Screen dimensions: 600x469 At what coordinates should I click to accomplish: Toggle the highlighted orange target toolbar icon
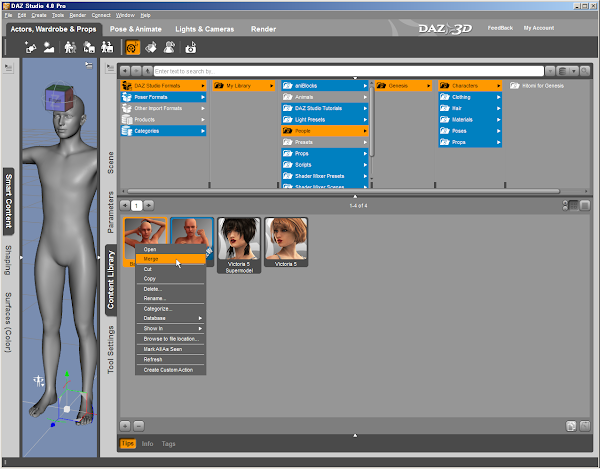tap(132, 48)
